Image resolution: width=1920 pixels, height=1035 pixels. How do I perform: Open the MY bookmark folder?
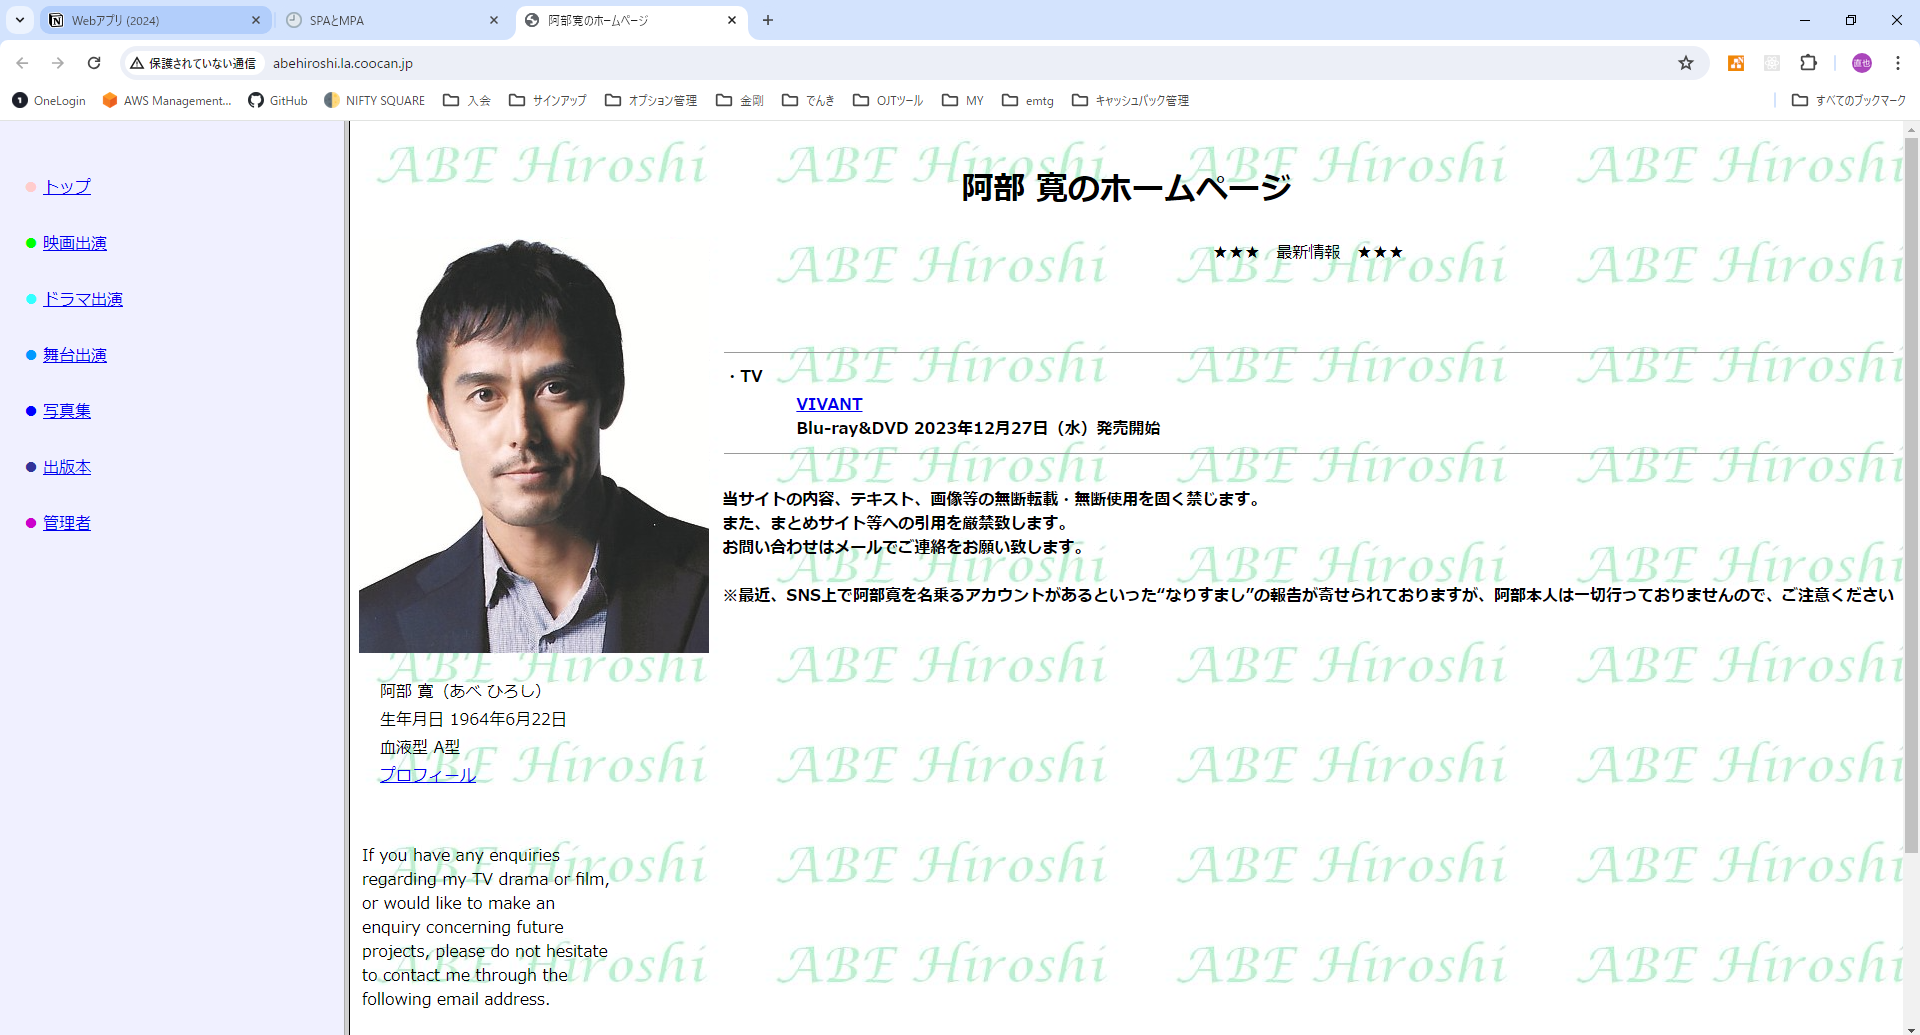pos(963,100)
